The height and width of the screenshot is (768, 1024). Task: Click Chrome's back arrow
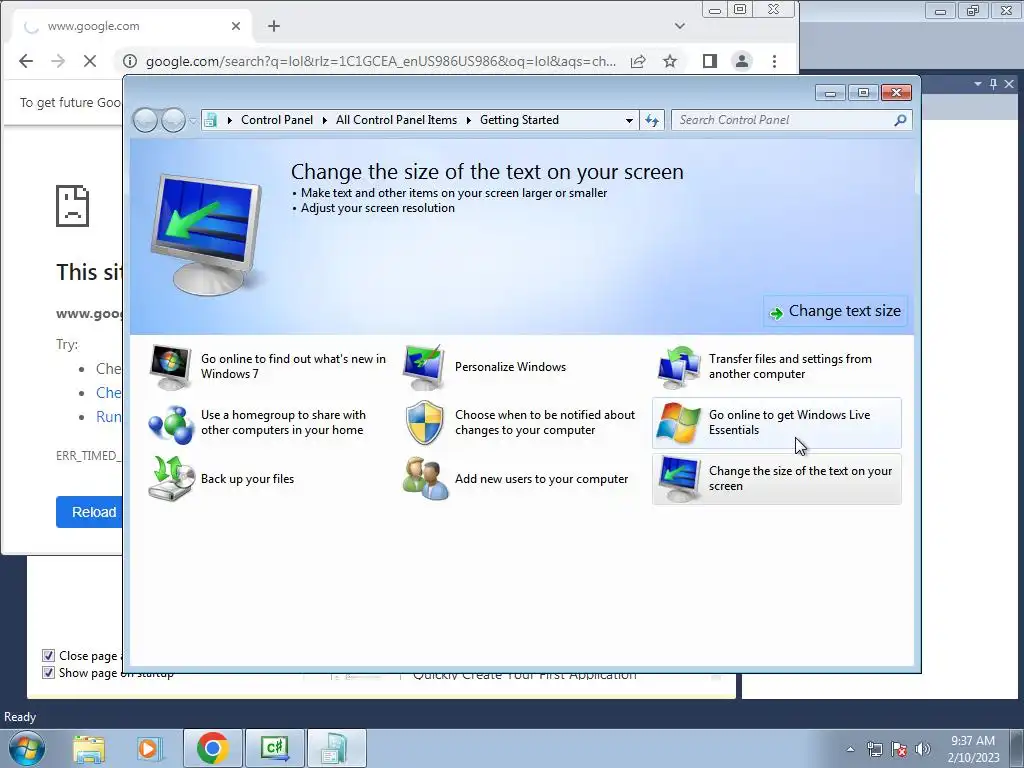point(25,61)
